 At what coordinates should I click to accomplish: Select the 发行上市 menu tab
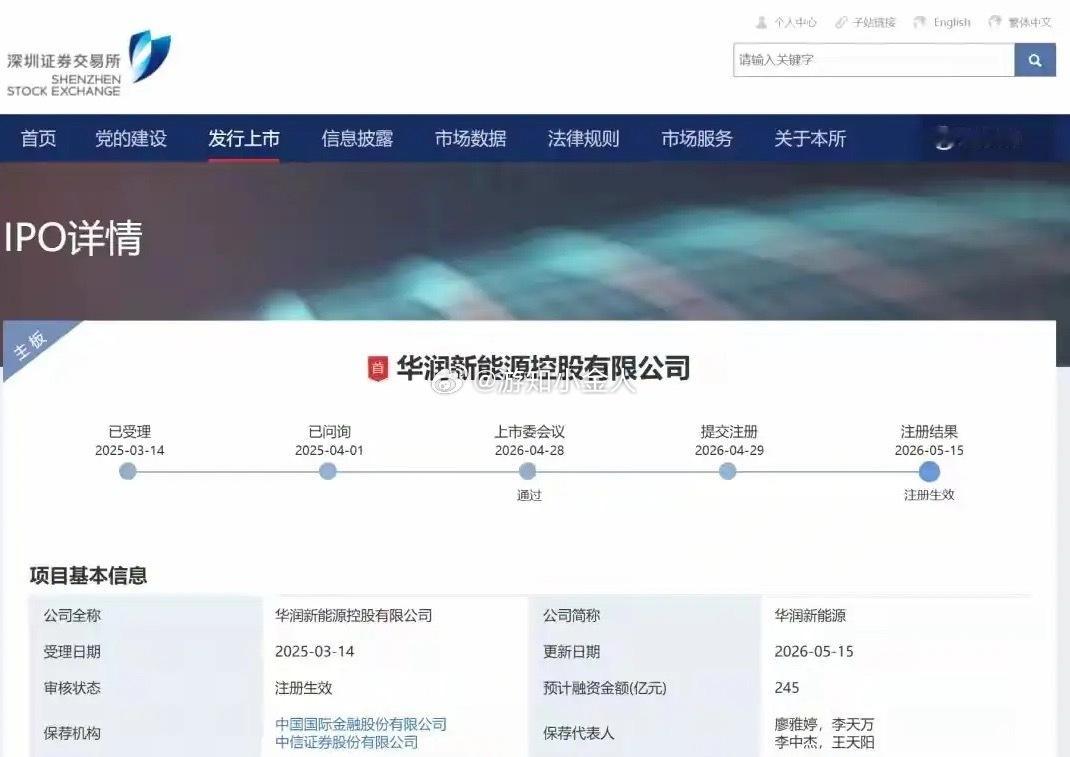click(244, 139)
